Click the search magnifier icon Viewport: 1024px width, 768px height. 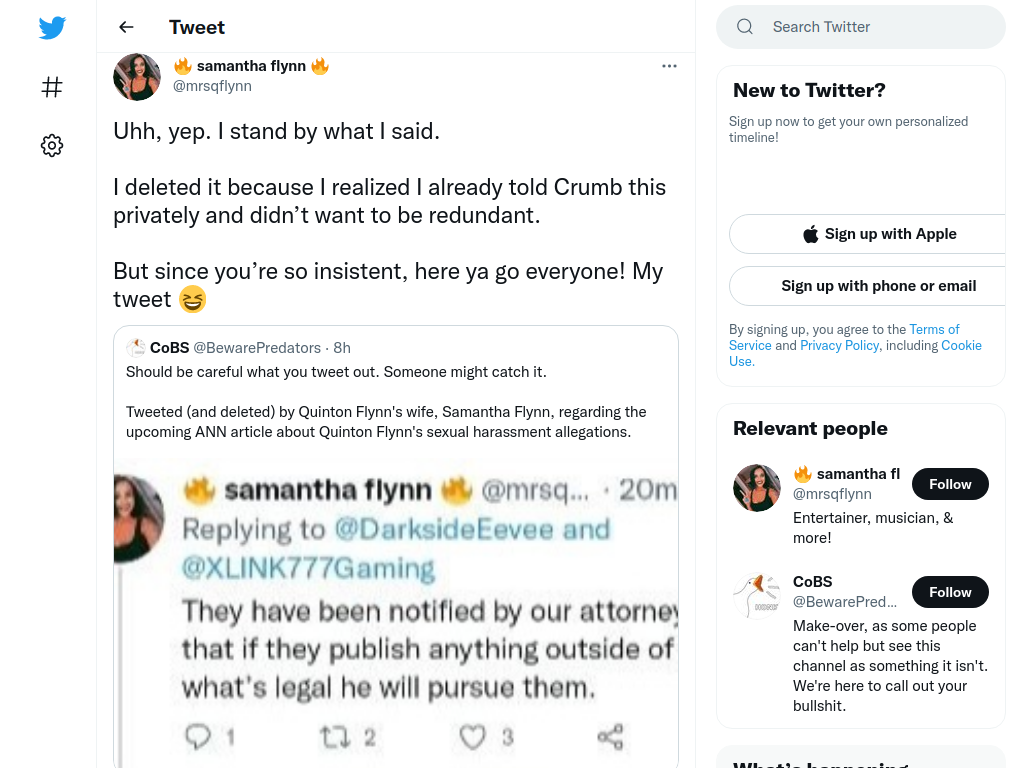pos(744,27)
